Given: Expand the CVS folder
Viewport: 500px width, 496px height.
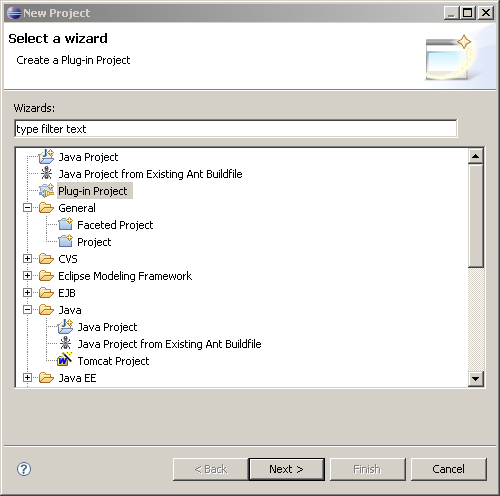Looking at the screenshot, I should [x=28, y=259].
